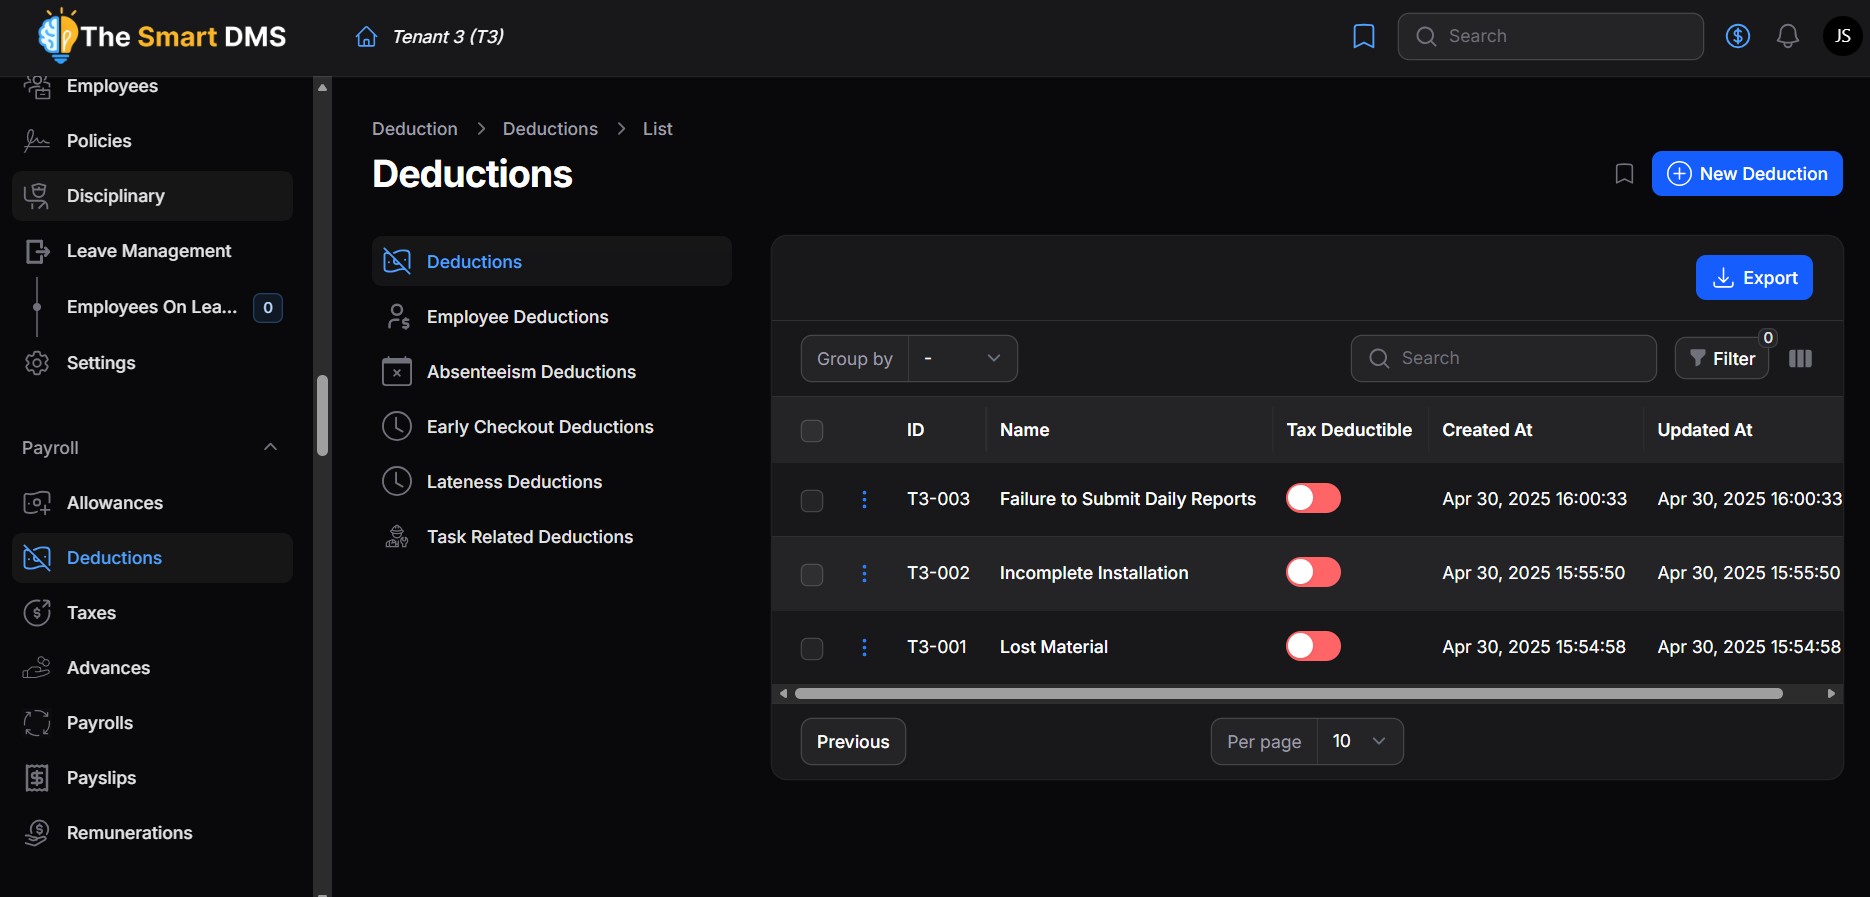The image size is (1870, 897).
Task: Open the JS user avatar menu
Action: coord(1842,36)
